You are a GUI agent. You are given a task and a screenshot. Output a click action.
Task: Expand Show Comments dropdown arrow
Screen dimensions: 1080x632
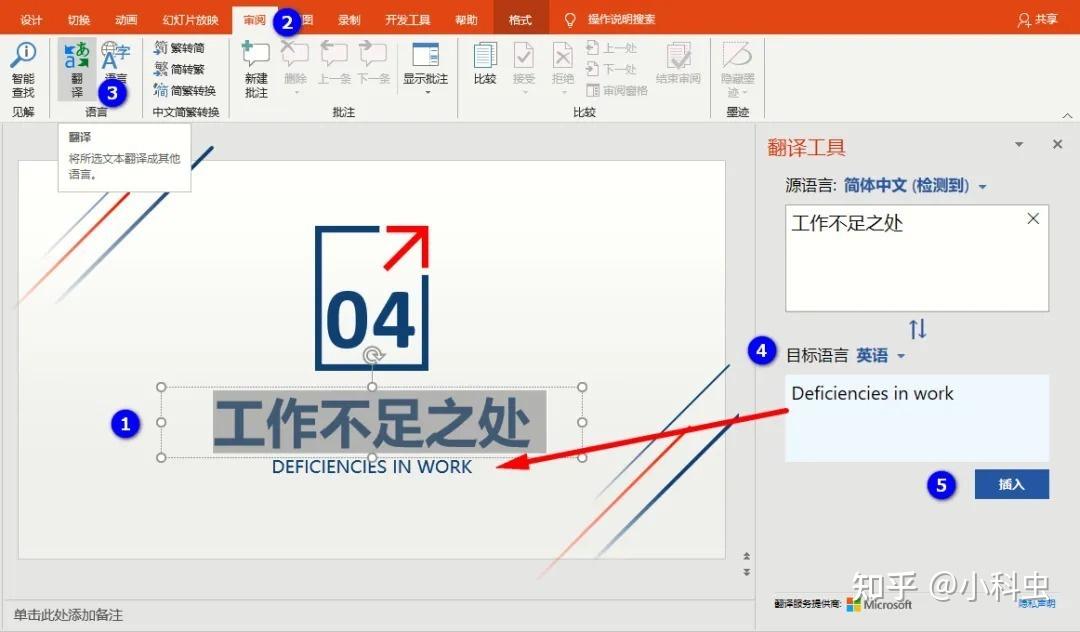[427, 92]
